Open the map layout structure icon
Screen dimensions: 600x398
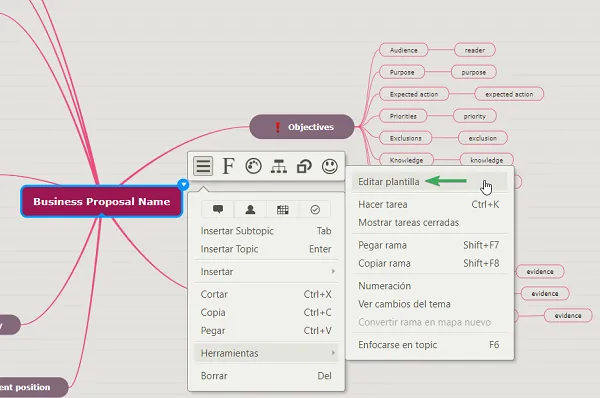[279, 166]
